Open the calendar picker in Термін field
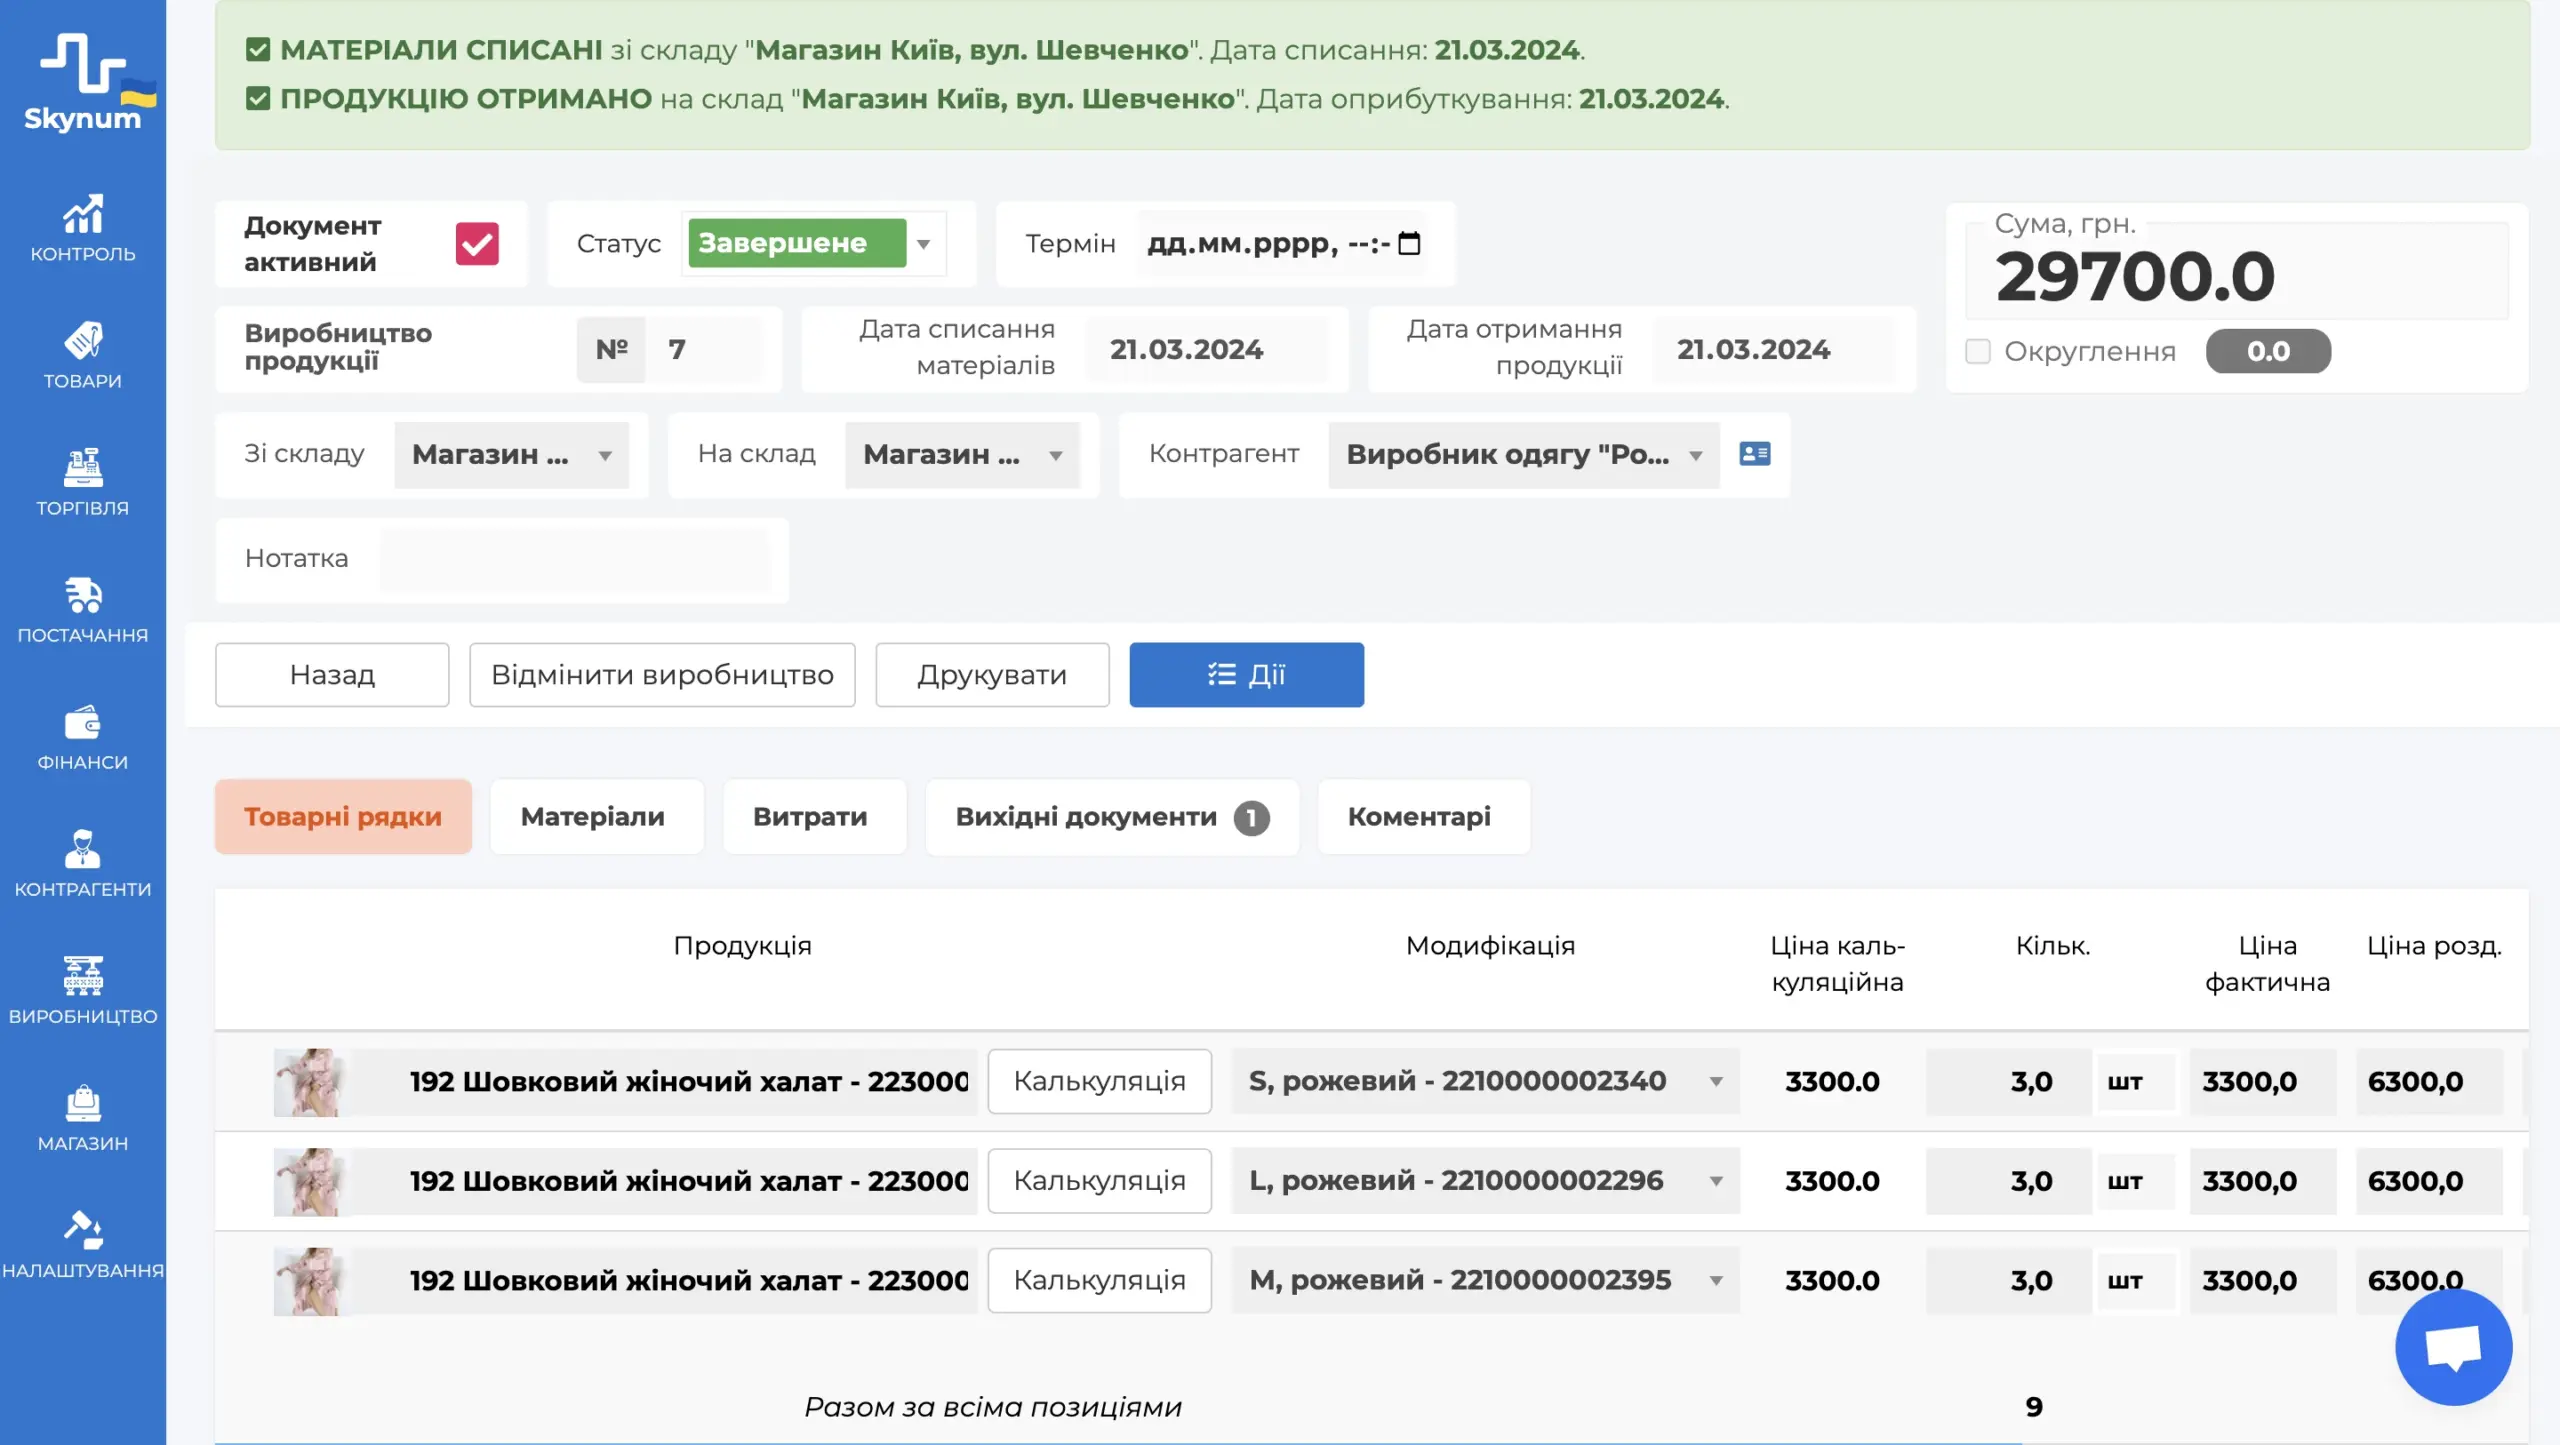This screenshot has width=2560, height=1445. pyautogui.click(x=1409, y=244)
